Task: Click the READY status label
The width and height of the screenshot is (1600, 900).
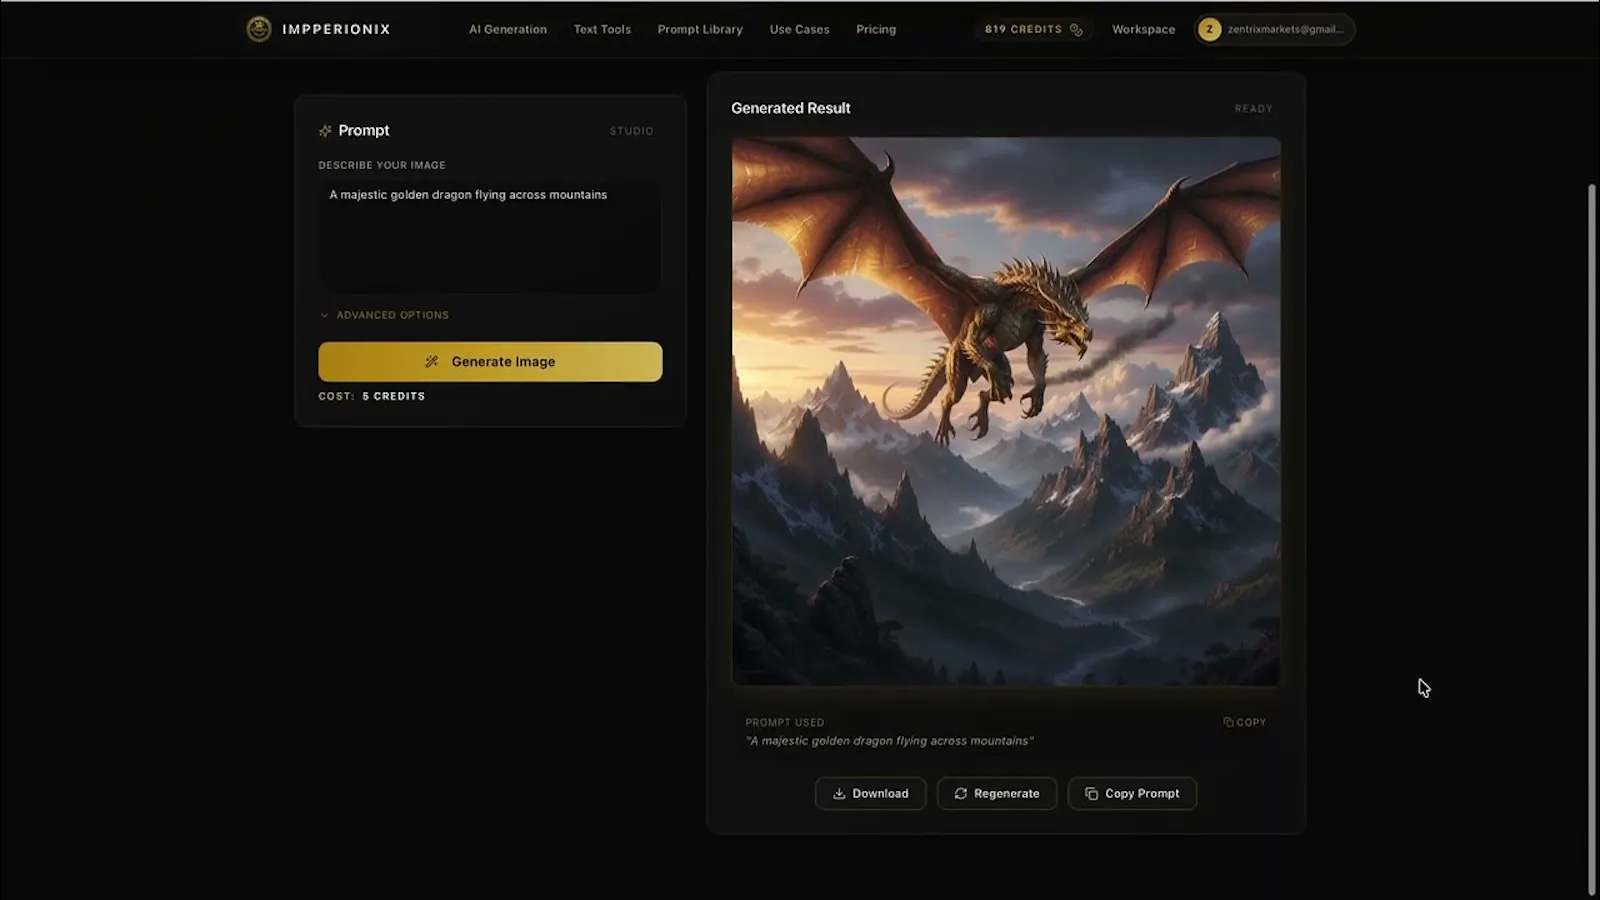Action: [1253, 108]
